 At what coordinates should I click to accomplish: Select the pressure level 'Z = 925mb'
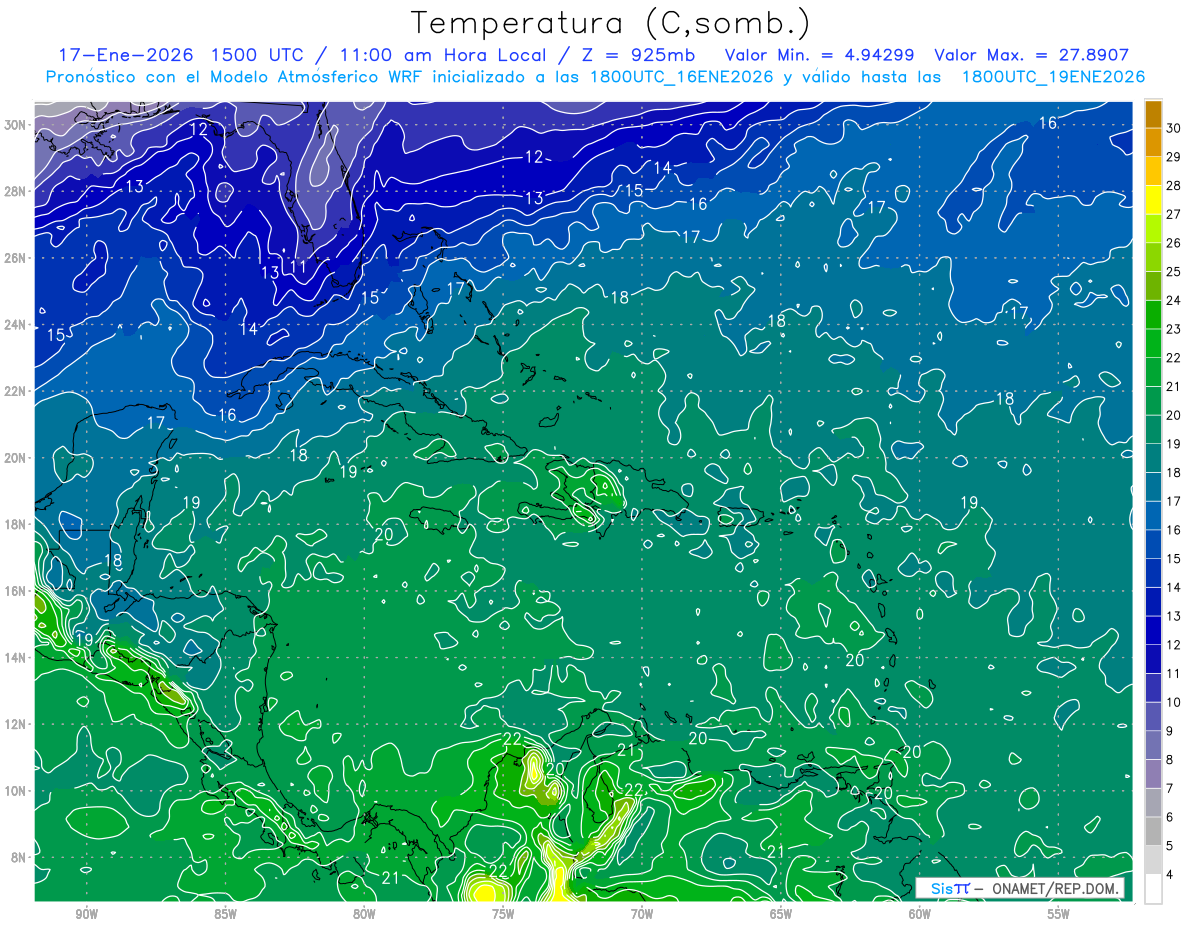(x=637, y=55)
